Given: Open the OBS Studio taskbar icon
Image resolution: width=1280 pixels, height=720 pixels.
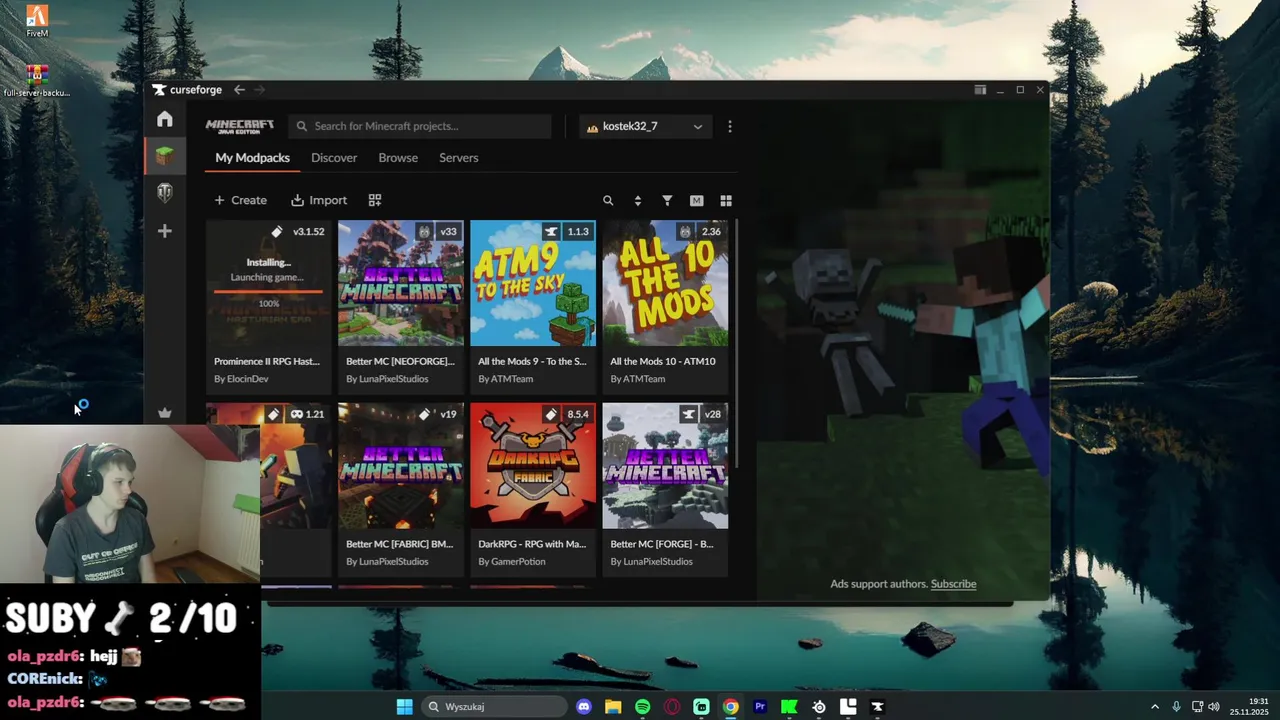Looking at the screenshot, I should (x=819, y=707).
